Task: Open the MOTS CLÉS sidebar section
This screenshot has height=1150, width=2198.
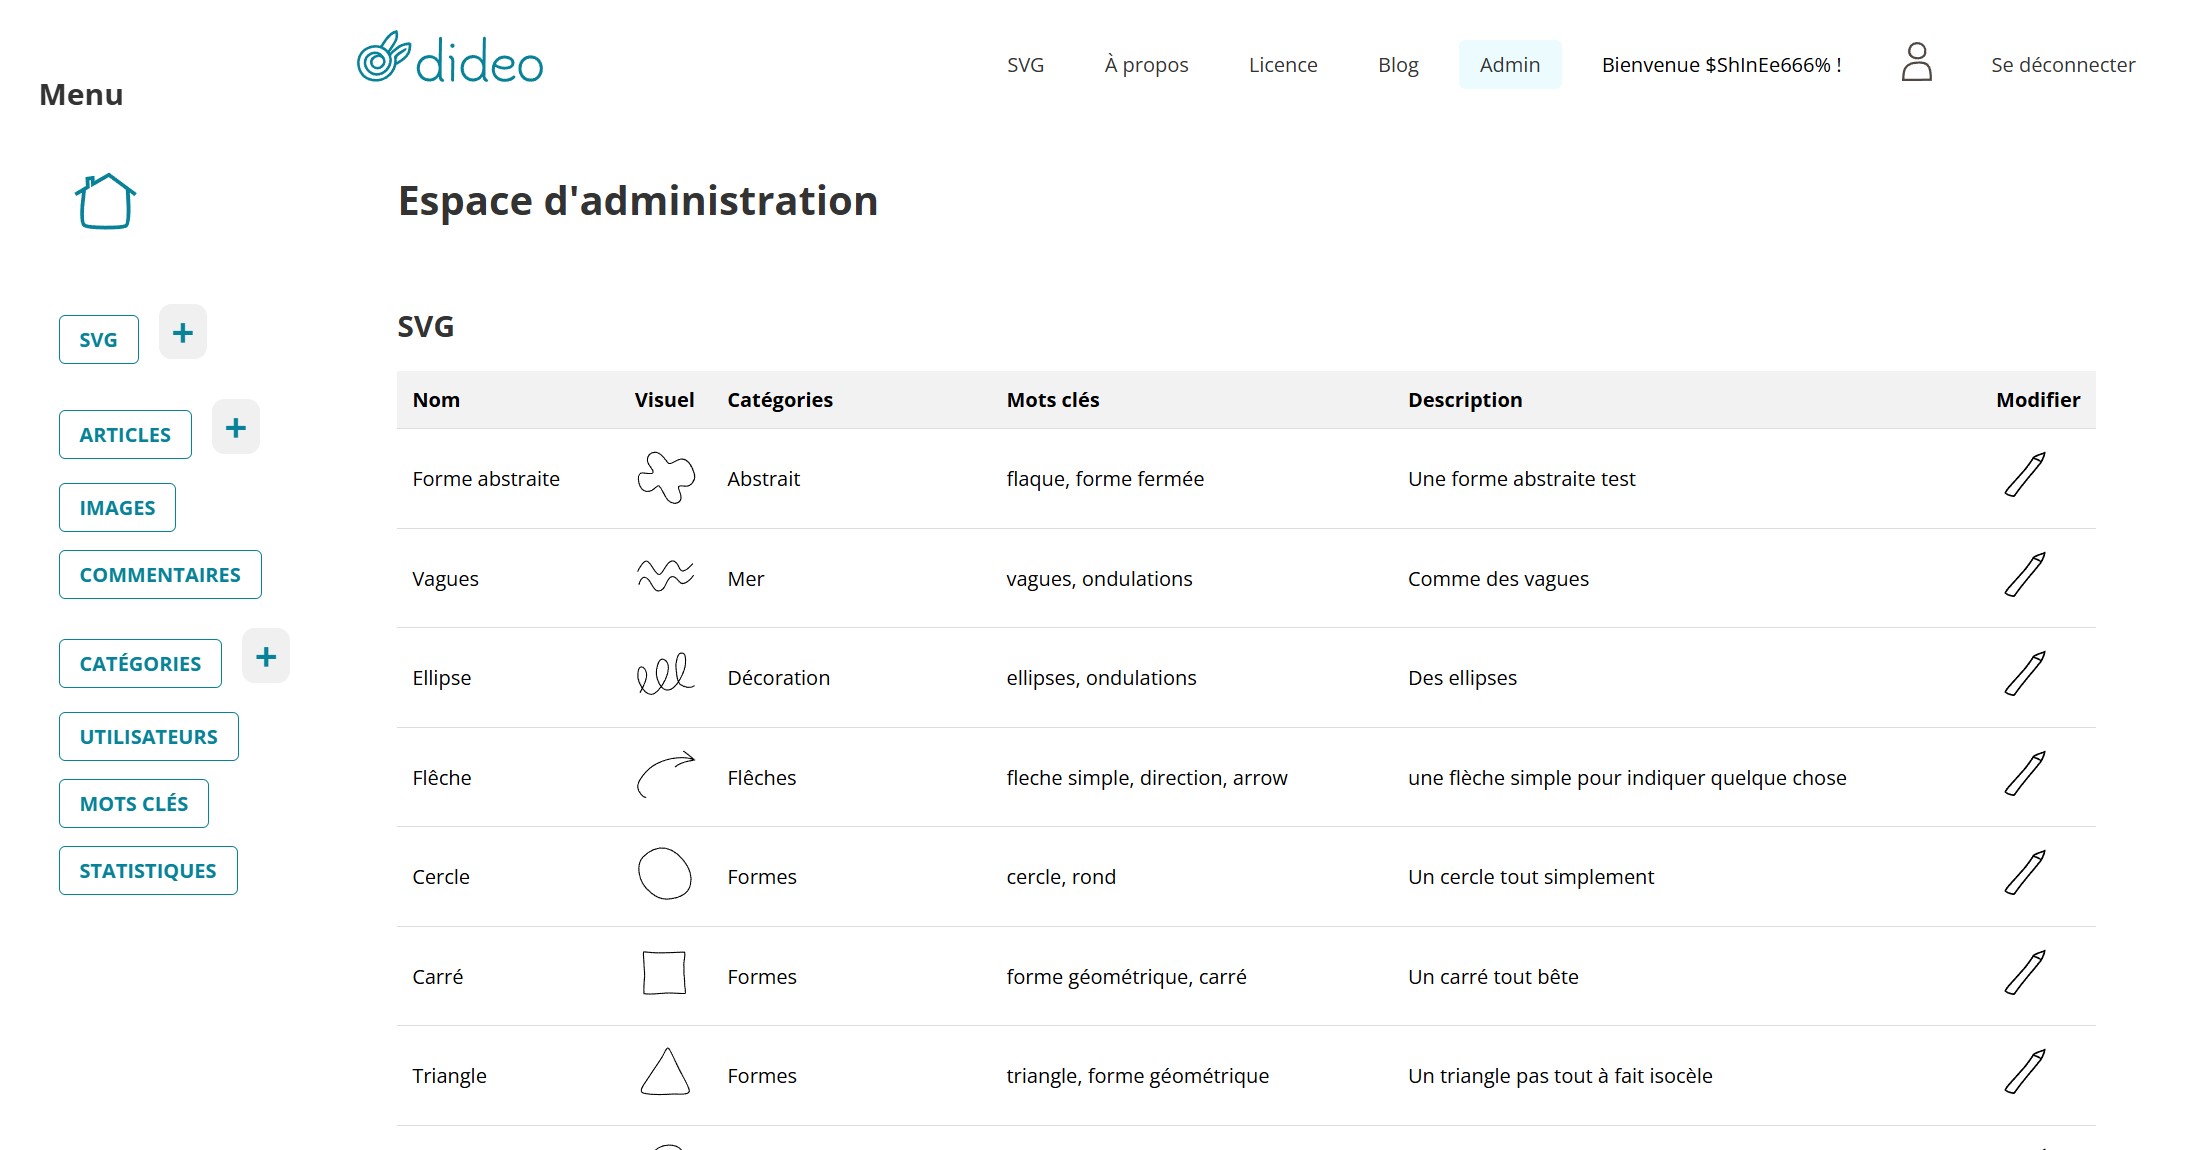Action: pyautogui.click(x=134, y=804)
